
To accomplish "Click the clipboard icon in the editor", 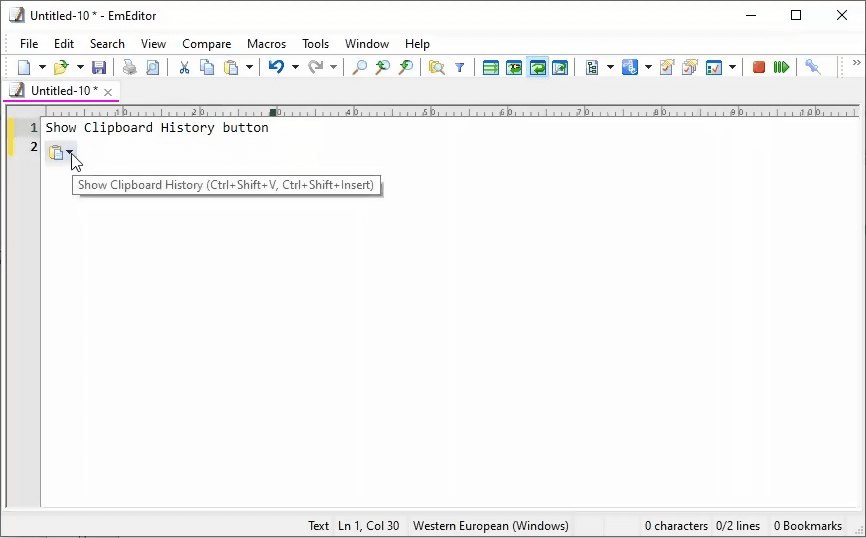I will 56,152.
